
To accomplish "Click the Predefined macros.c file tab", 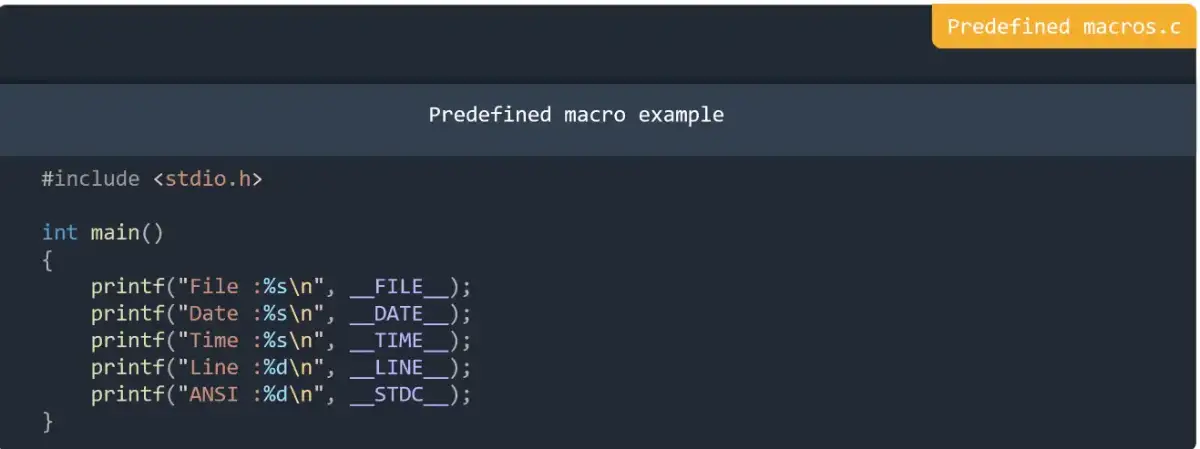I will 1063,27.
